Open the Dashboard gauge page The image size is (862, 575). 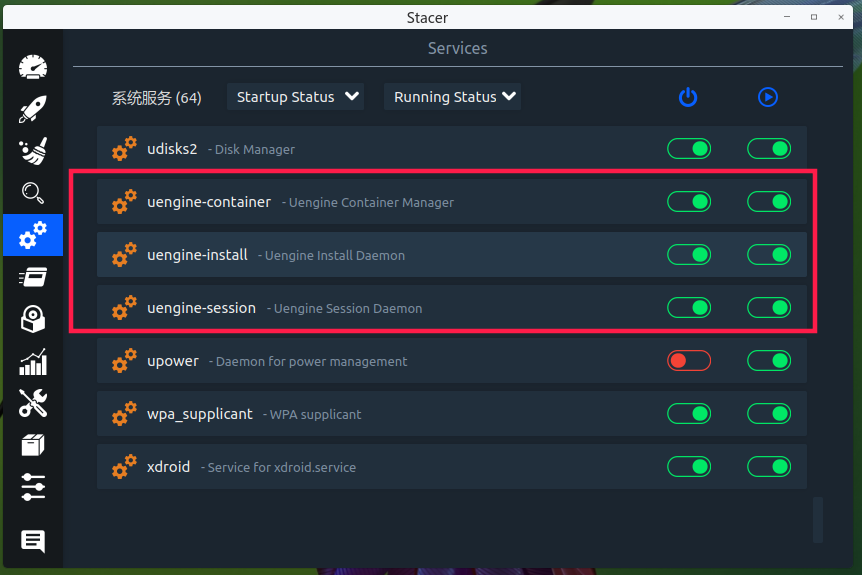coord(33,68)
